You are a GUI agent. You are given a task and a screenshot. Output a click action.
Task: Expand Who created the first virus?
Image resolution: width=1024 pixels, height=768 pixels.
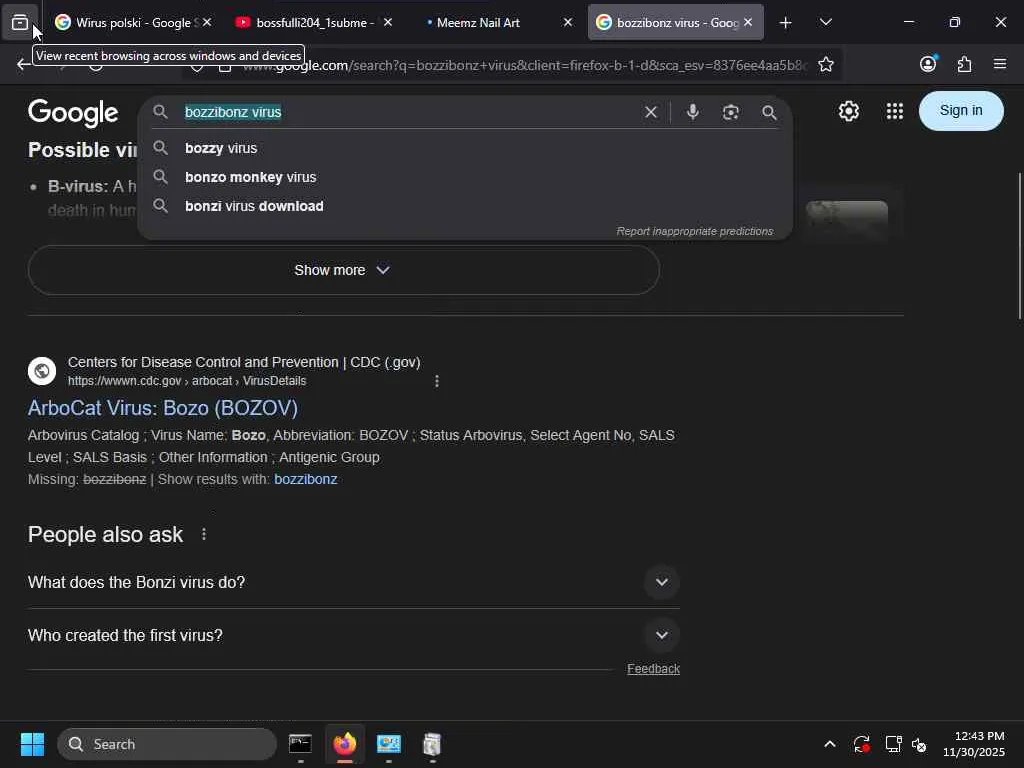[x=353, y=635]
